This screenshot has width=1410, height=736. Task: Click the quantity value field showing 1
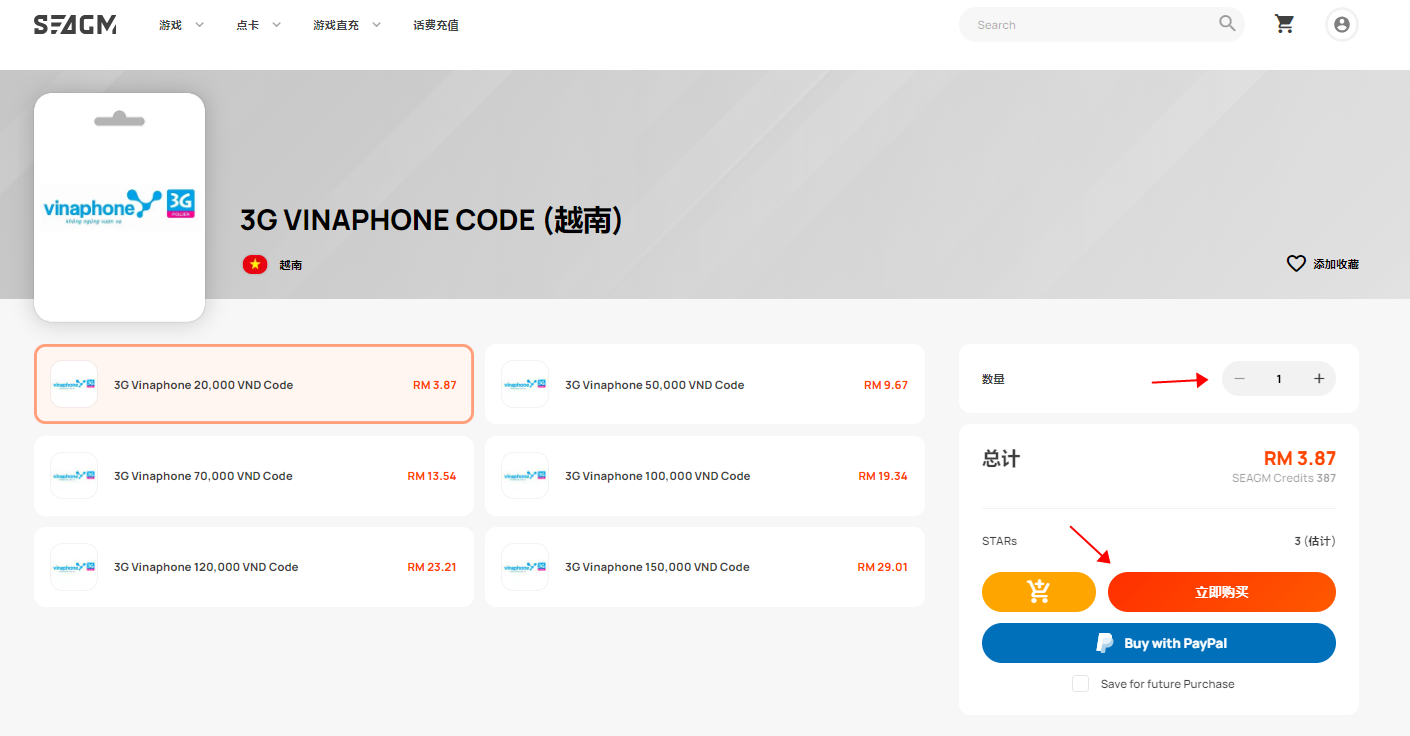[x=1279, y=379]
